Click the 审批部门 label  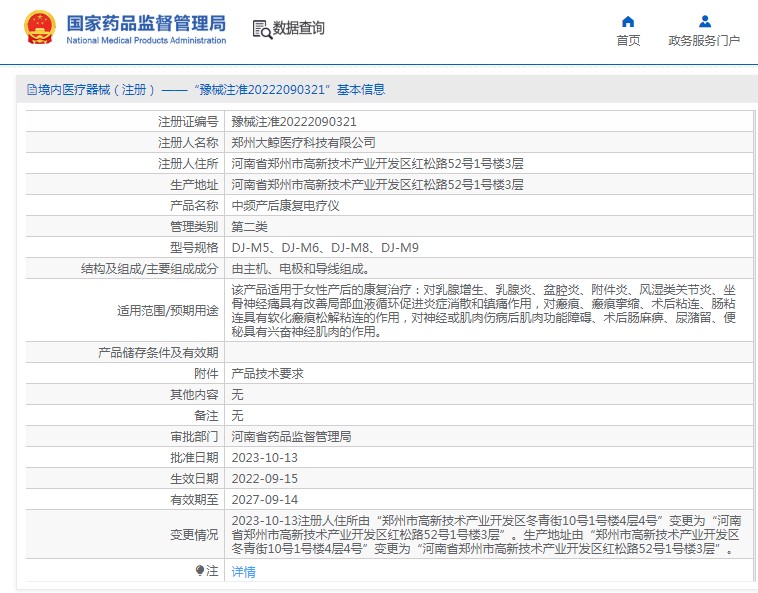point(194,436)
